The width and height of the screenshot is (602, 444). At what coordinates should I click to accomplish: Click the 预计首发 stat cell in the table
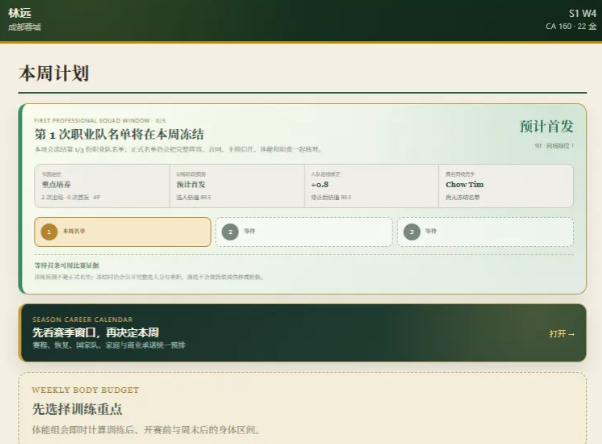coord(237,186)
